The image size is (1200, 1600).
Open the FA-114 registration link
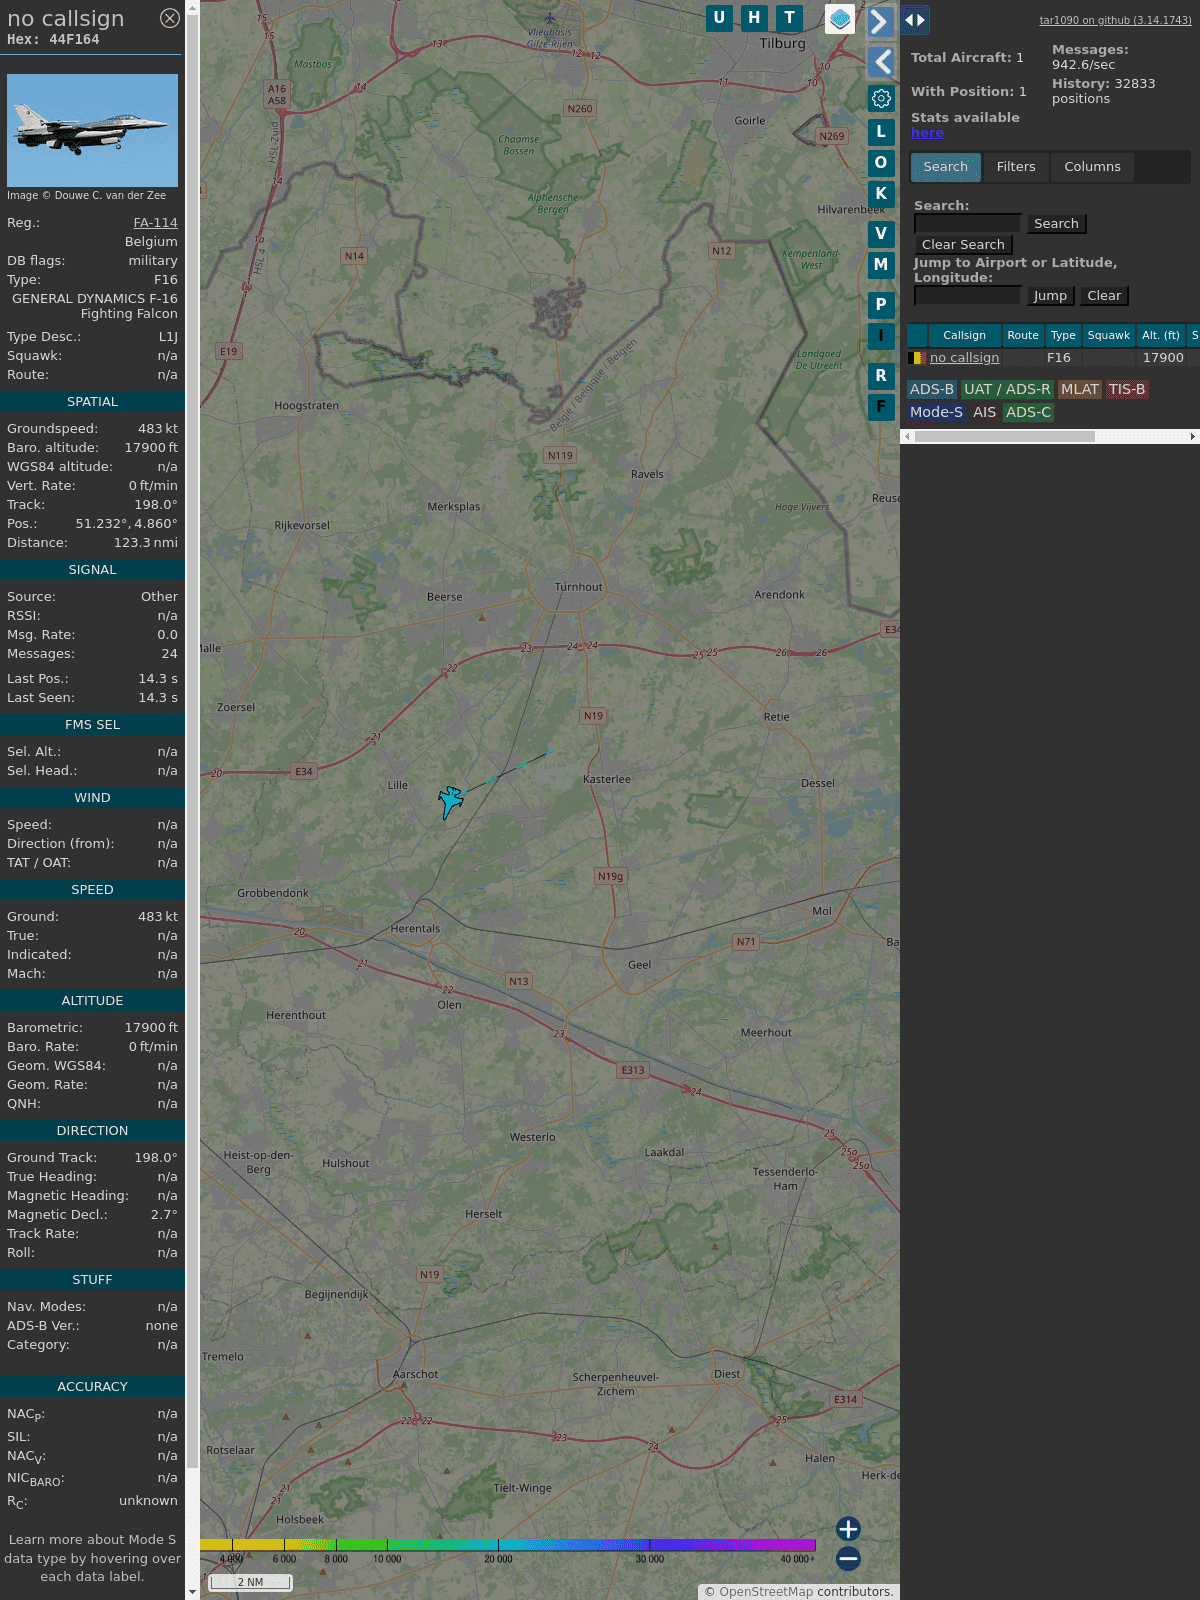[x=155, y=223]
